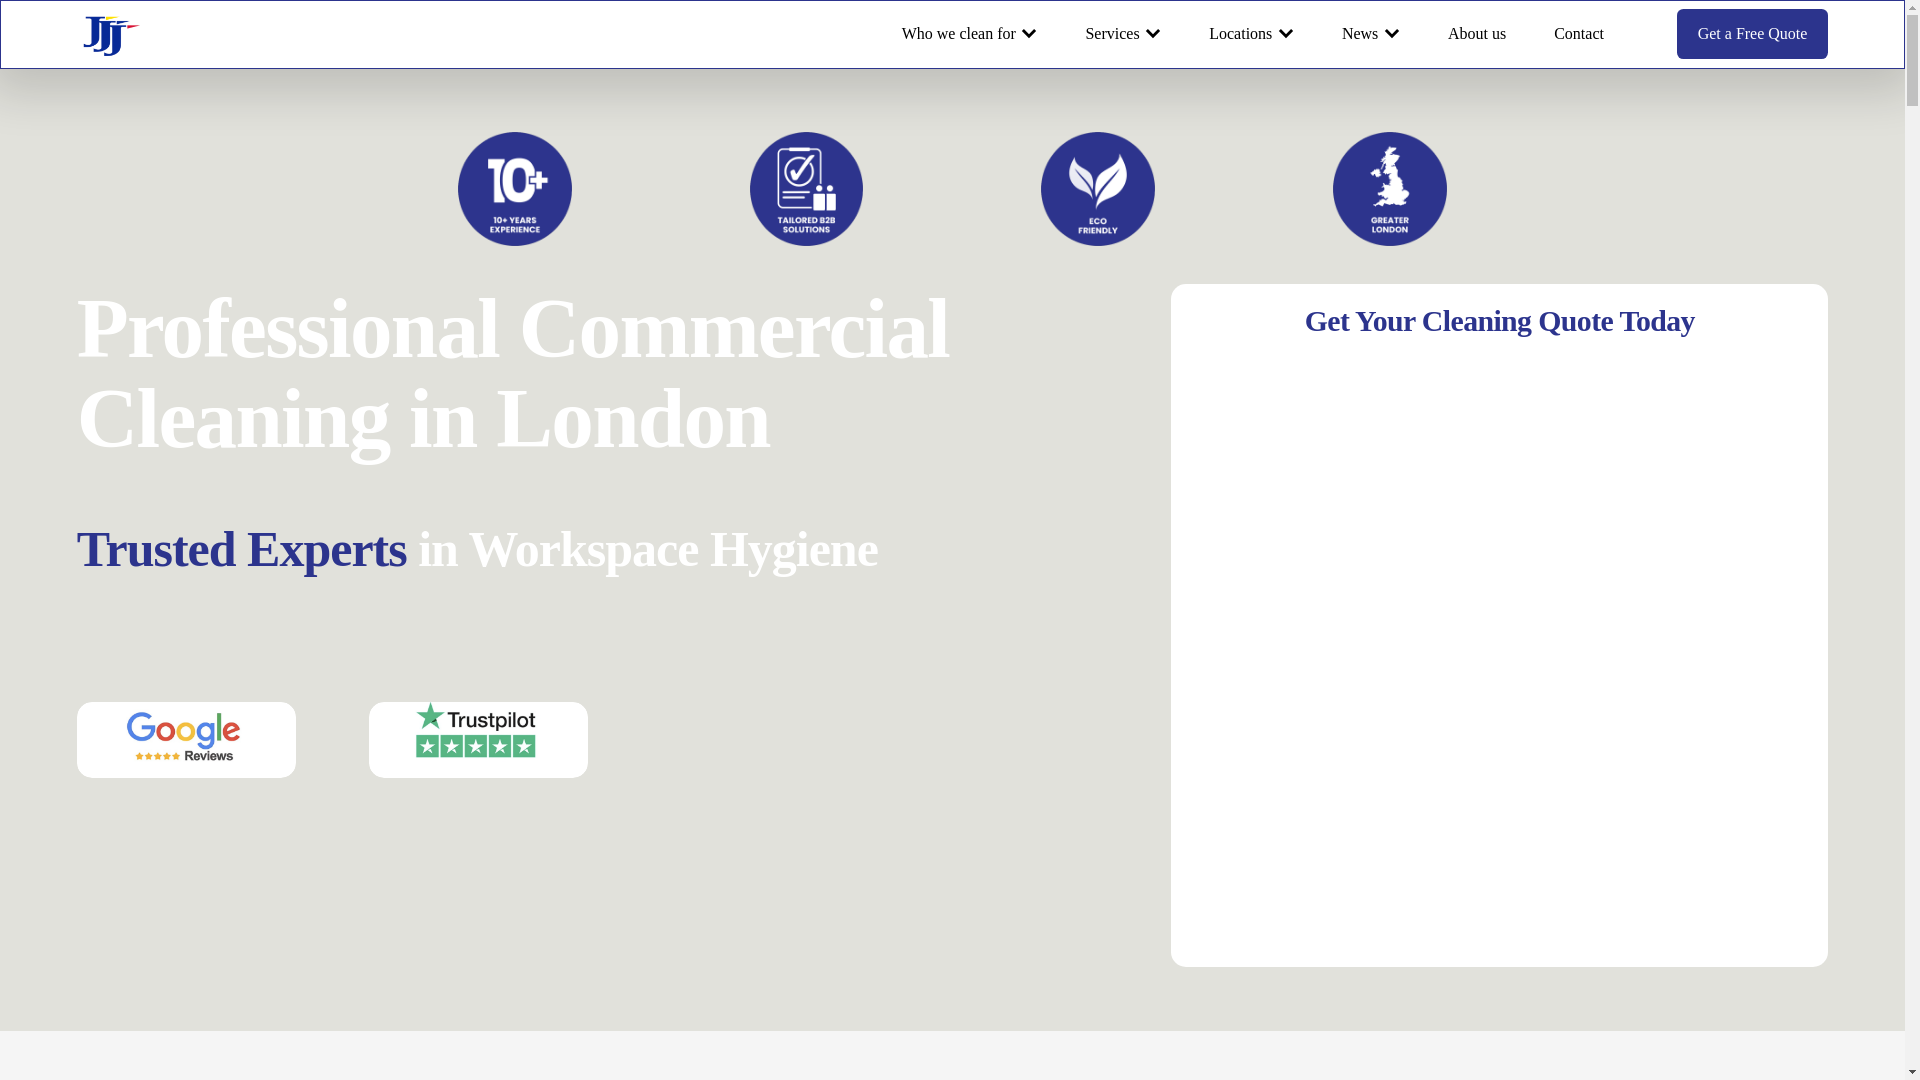This screenshot has height=1080, width=1920.
Task: Click the JJJ company logo
Action: tap(110, 35)
